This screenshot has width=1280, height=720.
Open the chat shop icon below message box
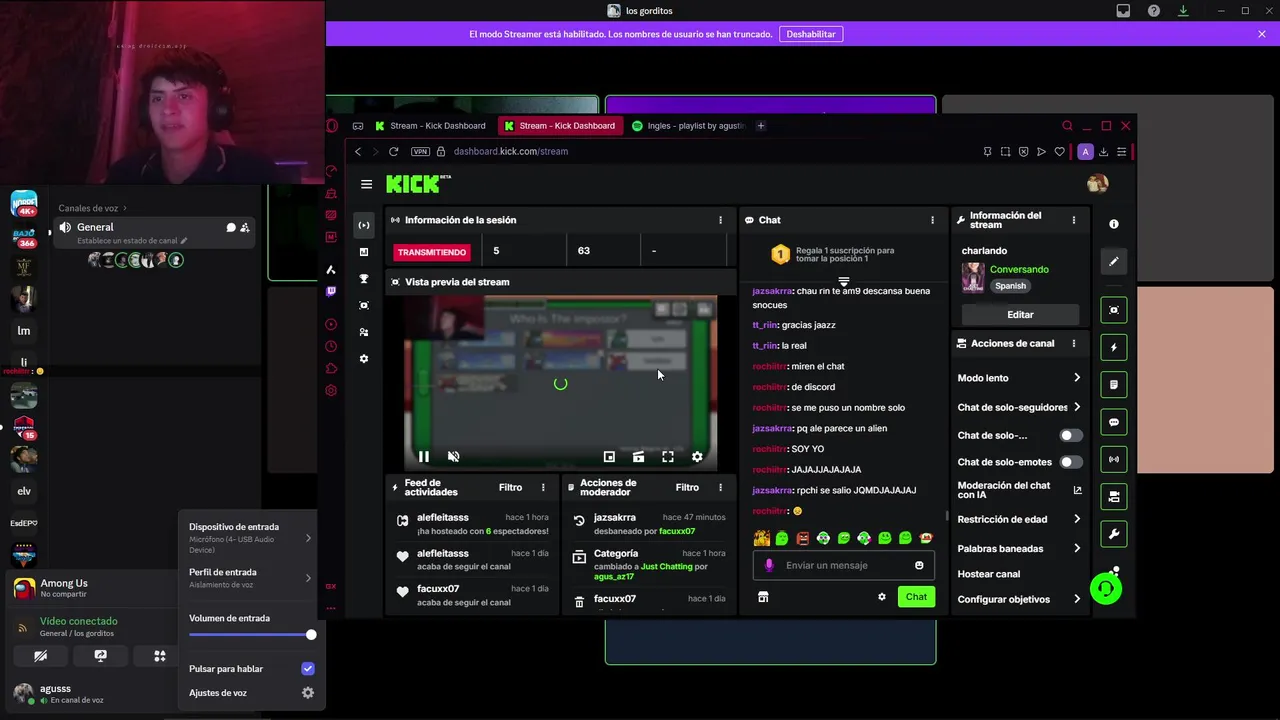pos(763,597)
